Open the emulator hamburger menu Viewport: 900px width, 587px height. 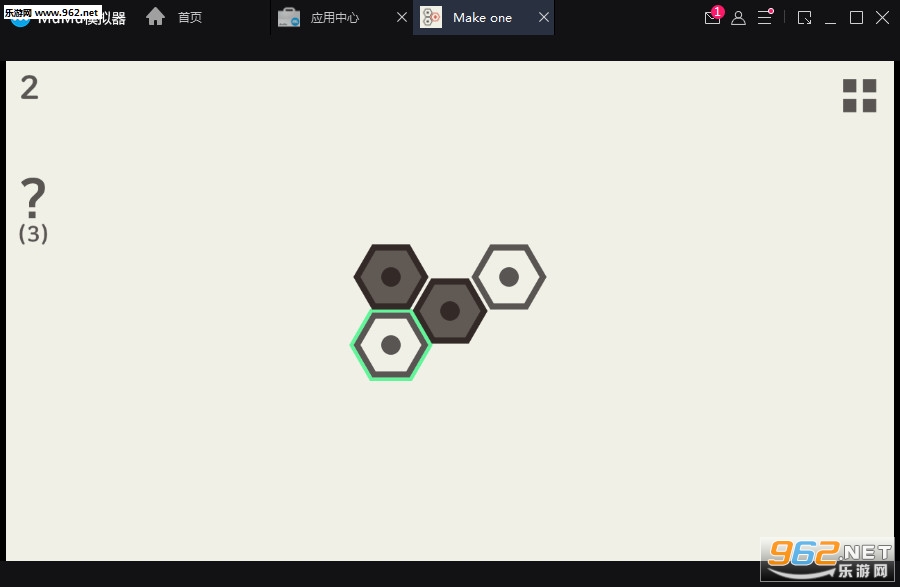[765, 17]
